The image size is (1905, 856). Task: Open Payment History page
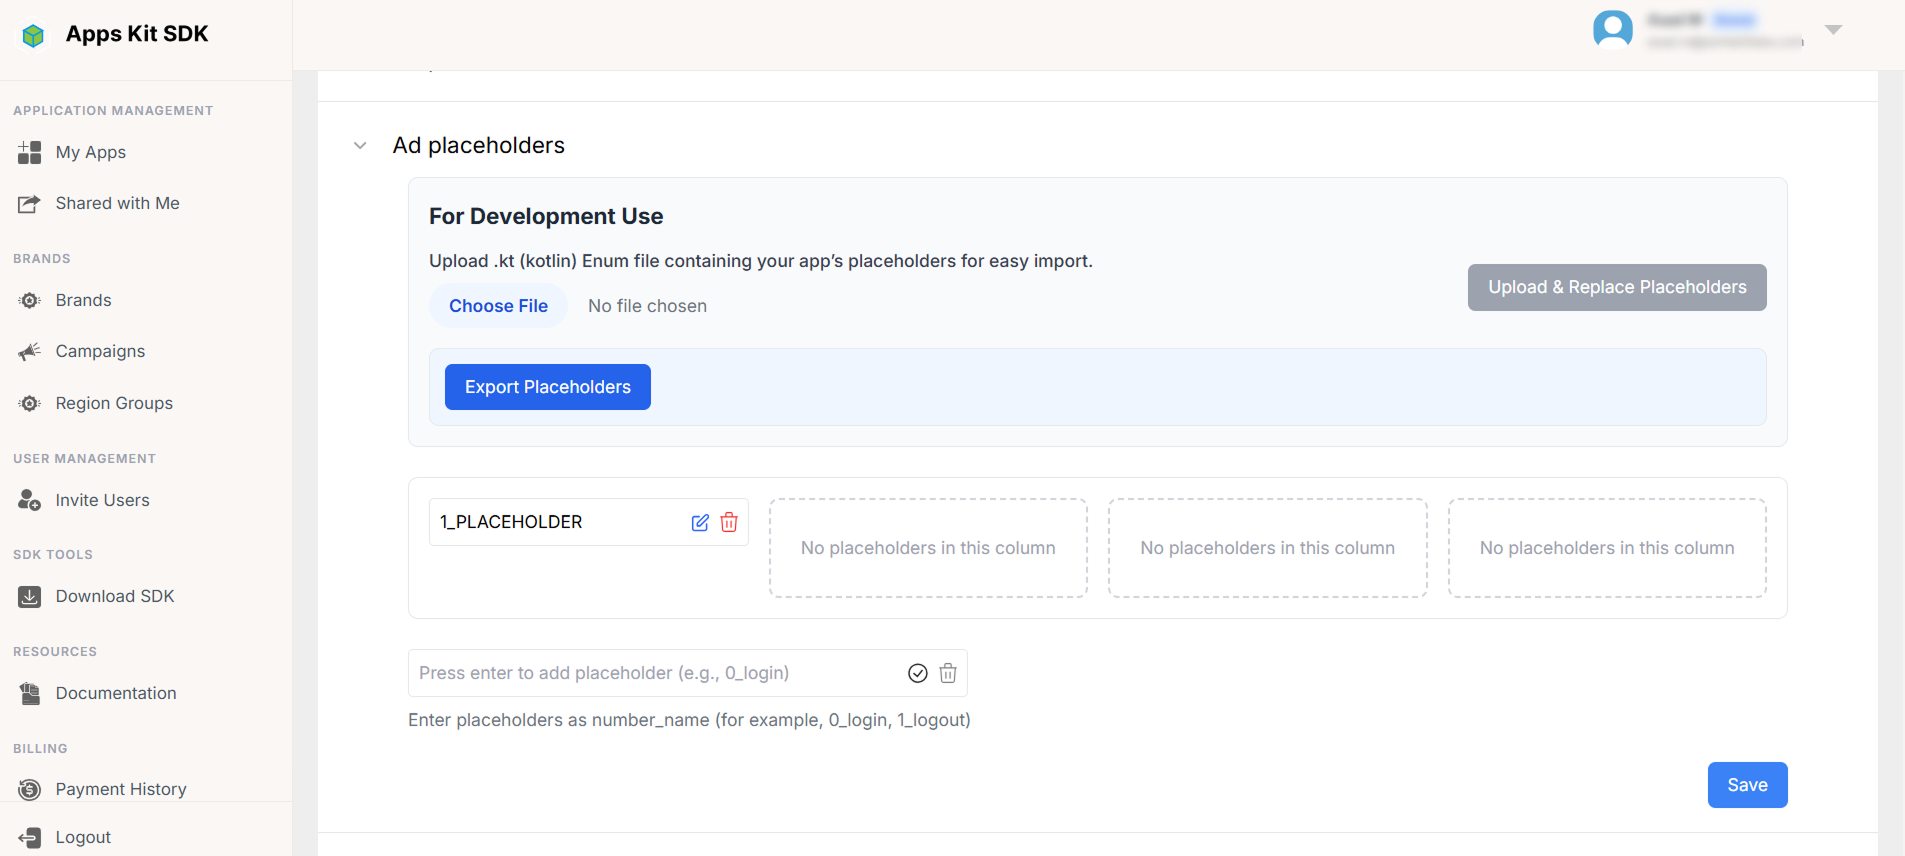pos(121,789)
